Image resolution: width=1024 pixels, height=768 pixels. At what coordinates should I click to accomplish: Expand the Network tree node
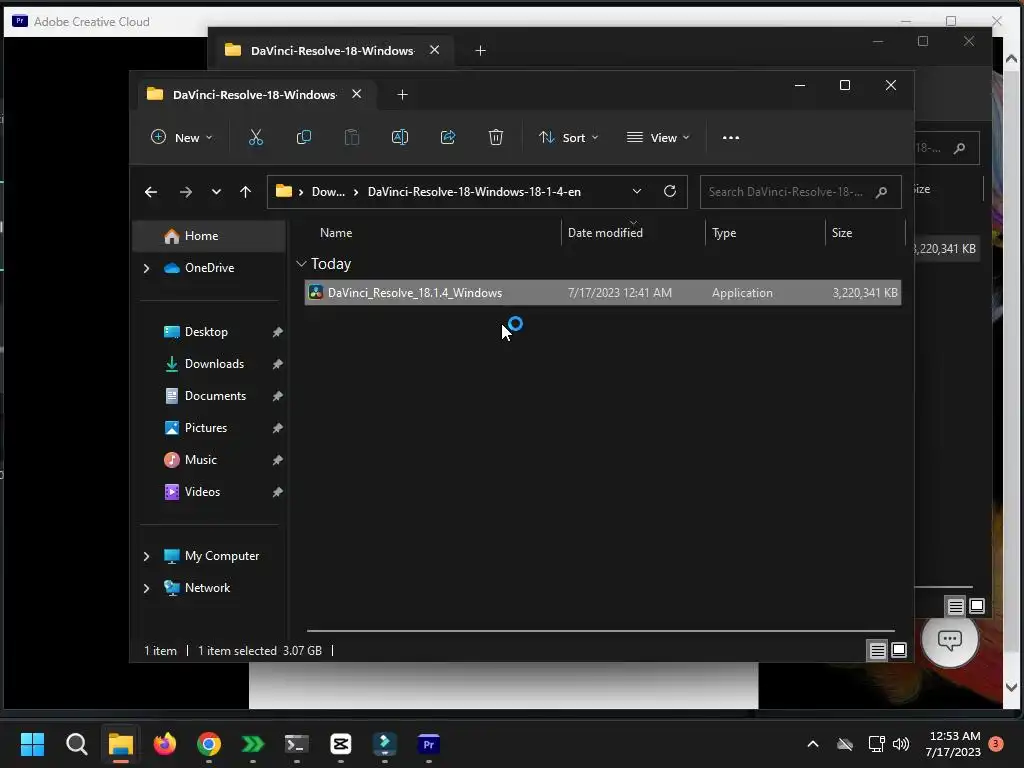tap(146, 588)
